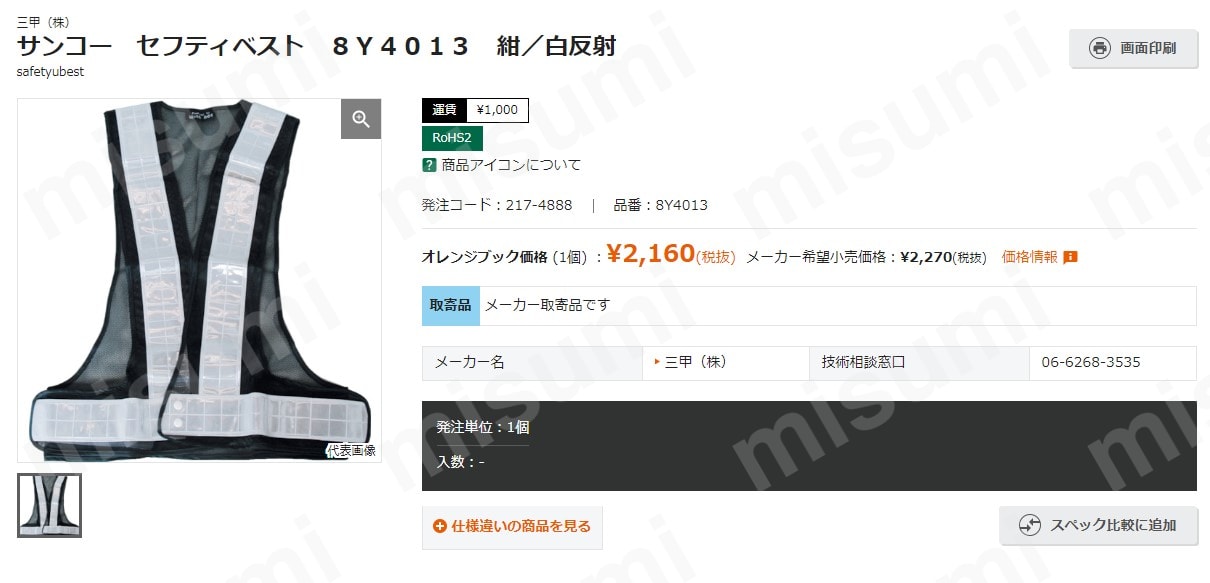The height and width of the screenshot is (583, 1210).
Task: Click the スペック比較に追加 button
Action: [x=1098, y=525]
